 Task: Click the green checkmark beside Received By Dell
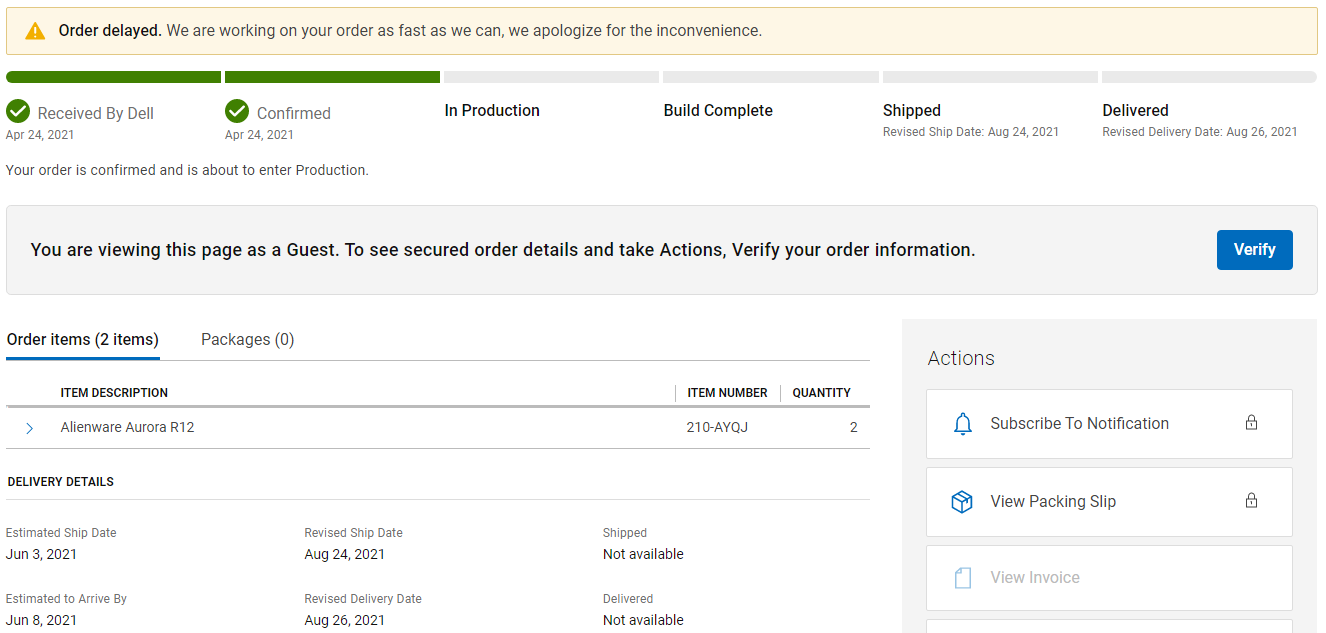[18, 110]
